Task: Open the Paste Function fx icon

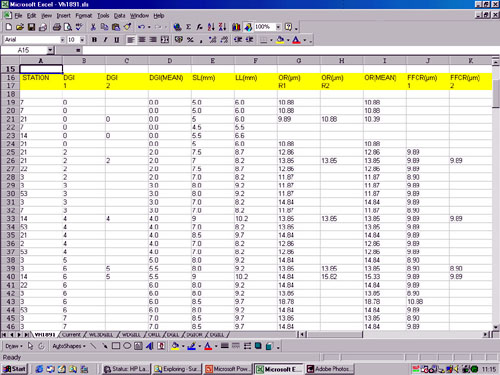Action: point(199,27)
